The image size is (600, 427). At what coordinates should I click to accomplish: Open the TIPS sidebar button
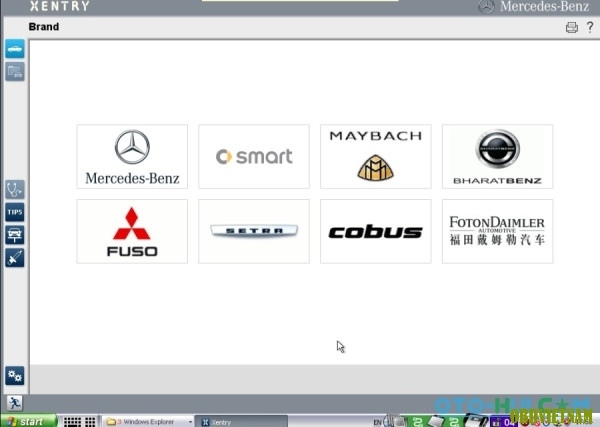(15, 212)
